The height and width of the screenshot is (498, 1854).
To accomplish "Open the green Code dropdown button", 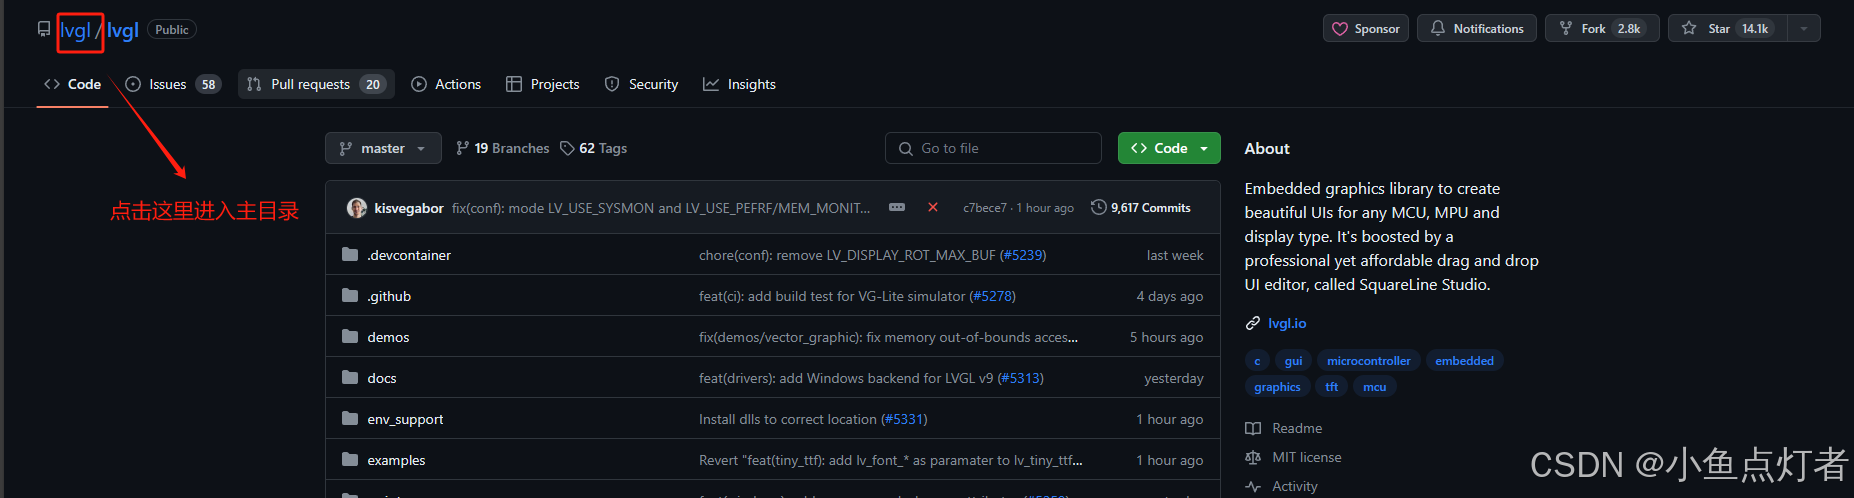I will pyautogui.click(x=1169, y=148).
